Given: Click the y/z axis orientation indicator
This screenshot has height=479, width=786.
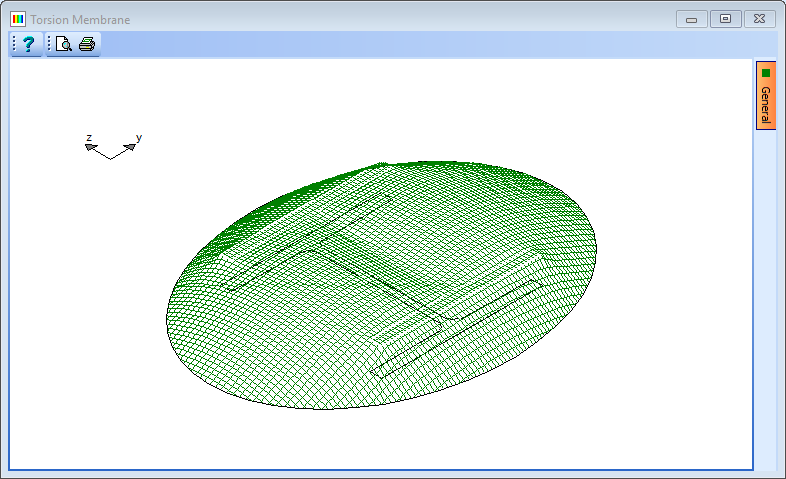Looking at the screenshot, I should pyautogui.click(x=113, y=147).
